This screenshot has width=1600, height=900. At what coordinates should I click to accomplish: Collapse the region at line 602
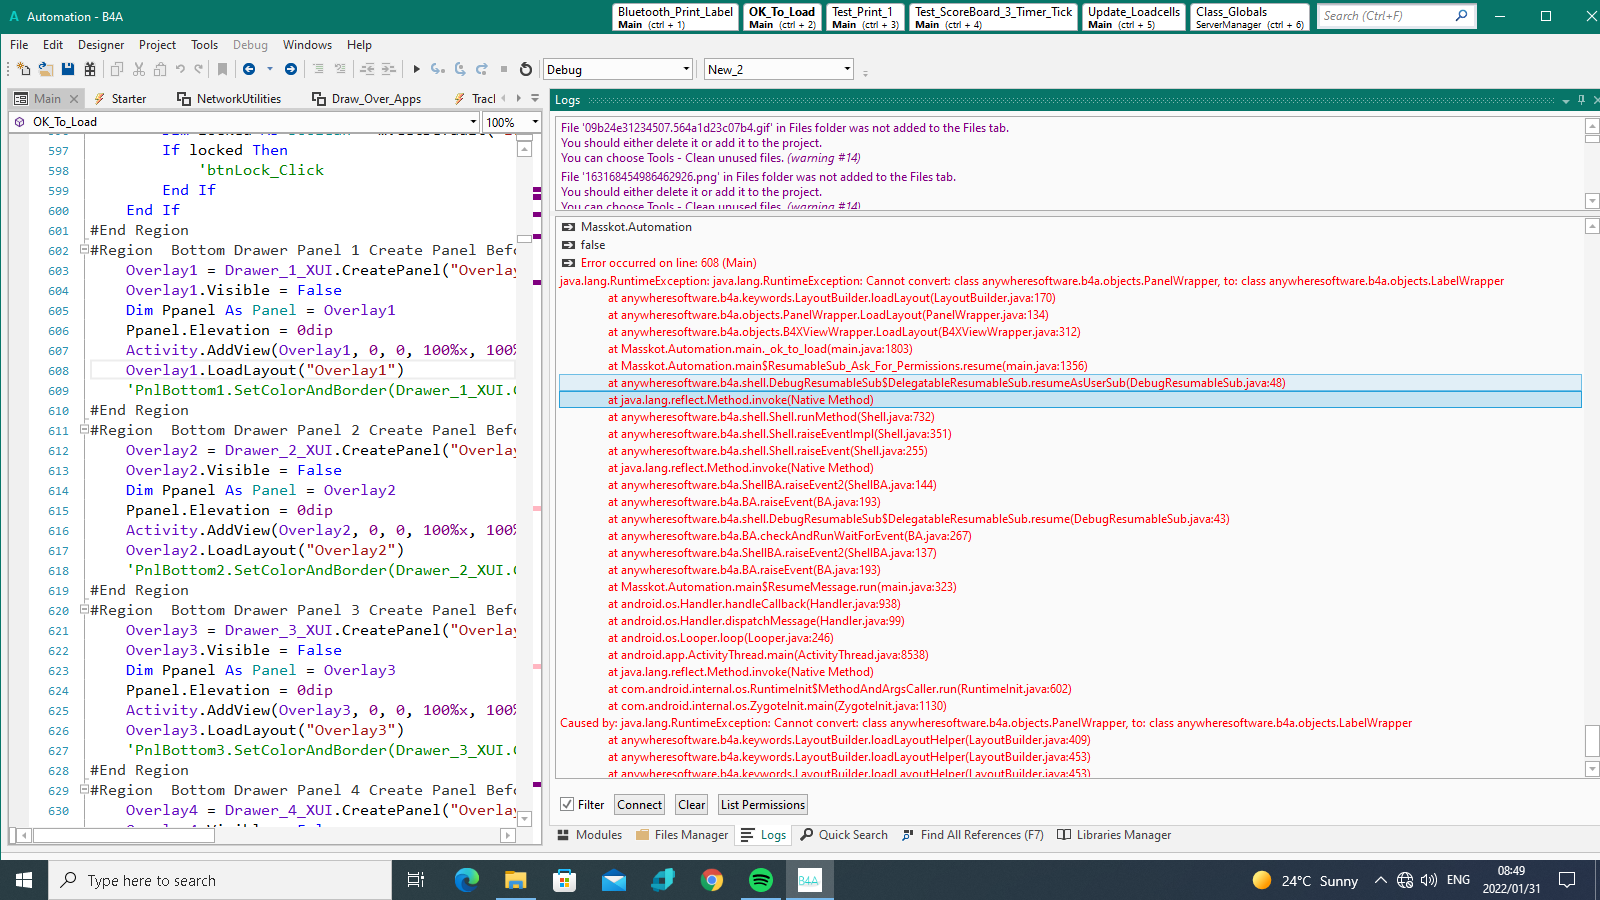84,250
